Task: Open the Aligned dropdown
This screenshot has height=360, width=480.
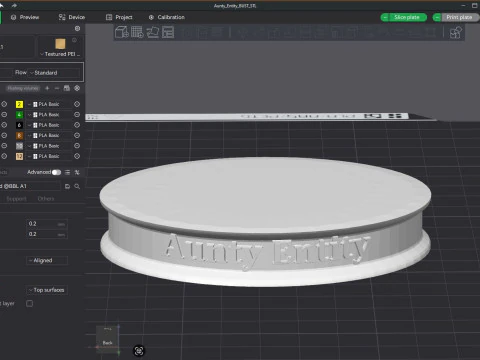Action: click(x=47, y=260)
